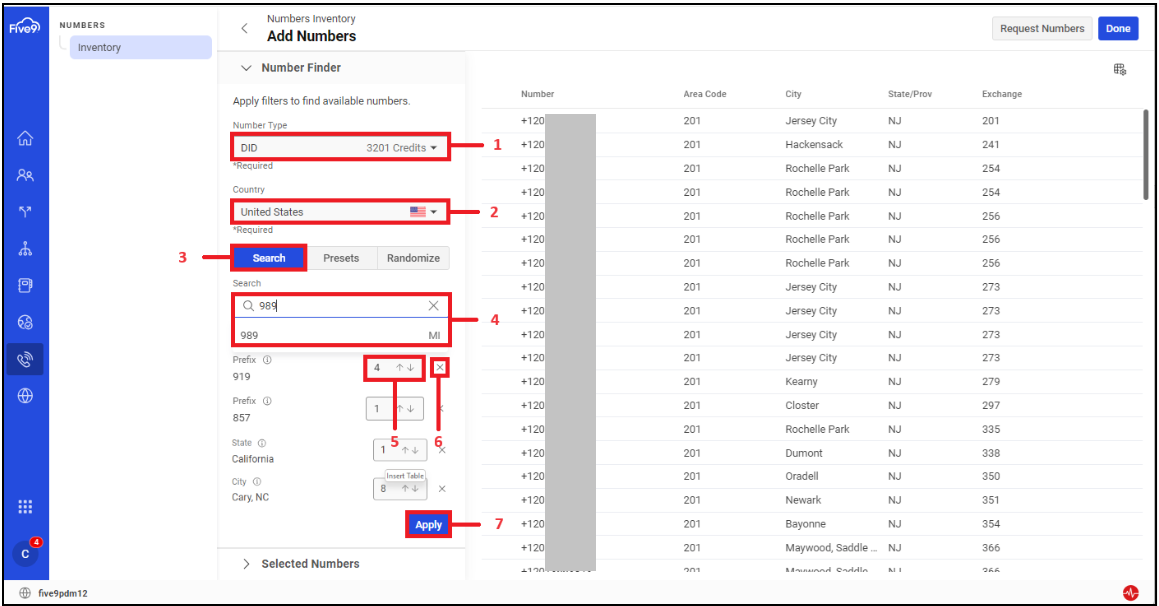Sort by the City column header
This screenshot has height=606, width=1159.
click(x=793, y=94)
